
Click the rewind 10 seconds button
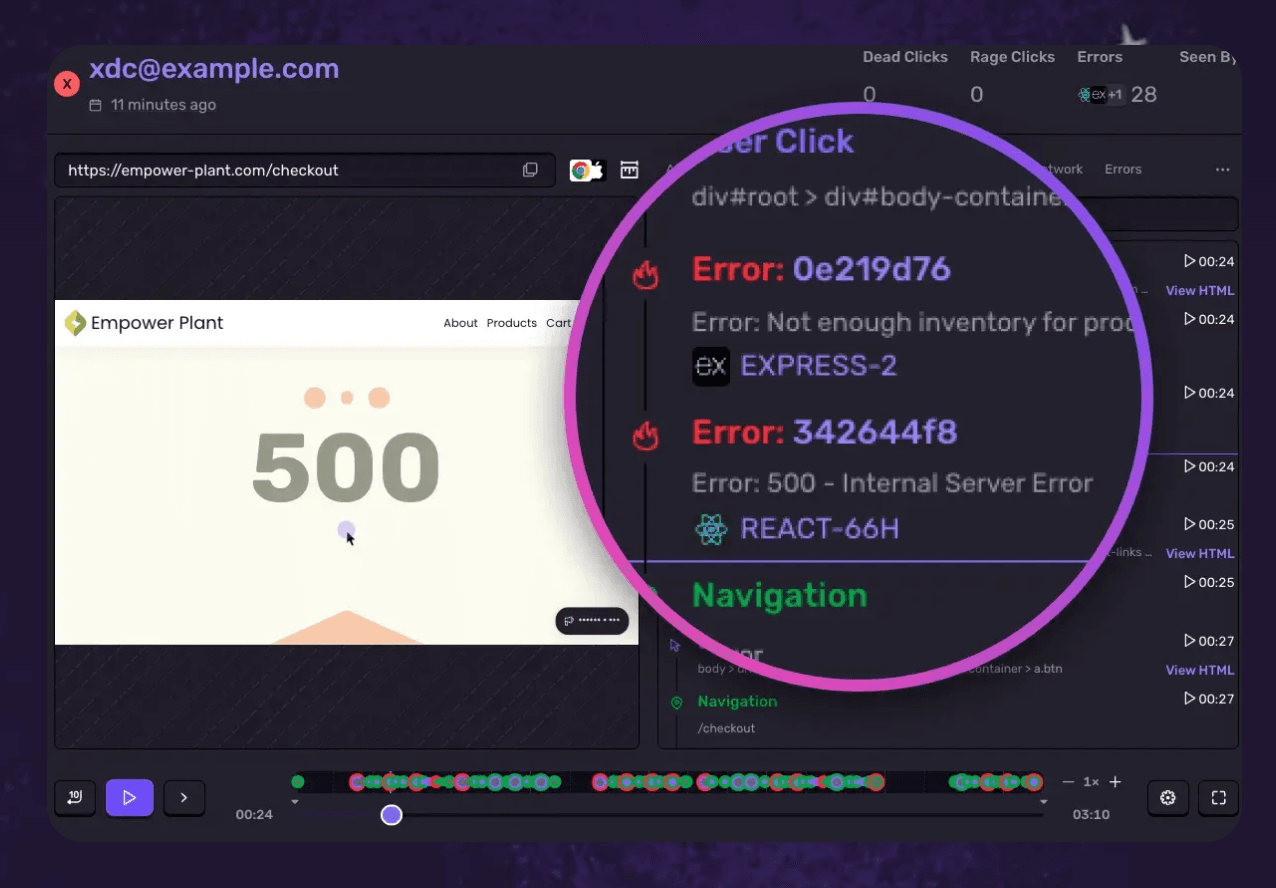(74, 797)
